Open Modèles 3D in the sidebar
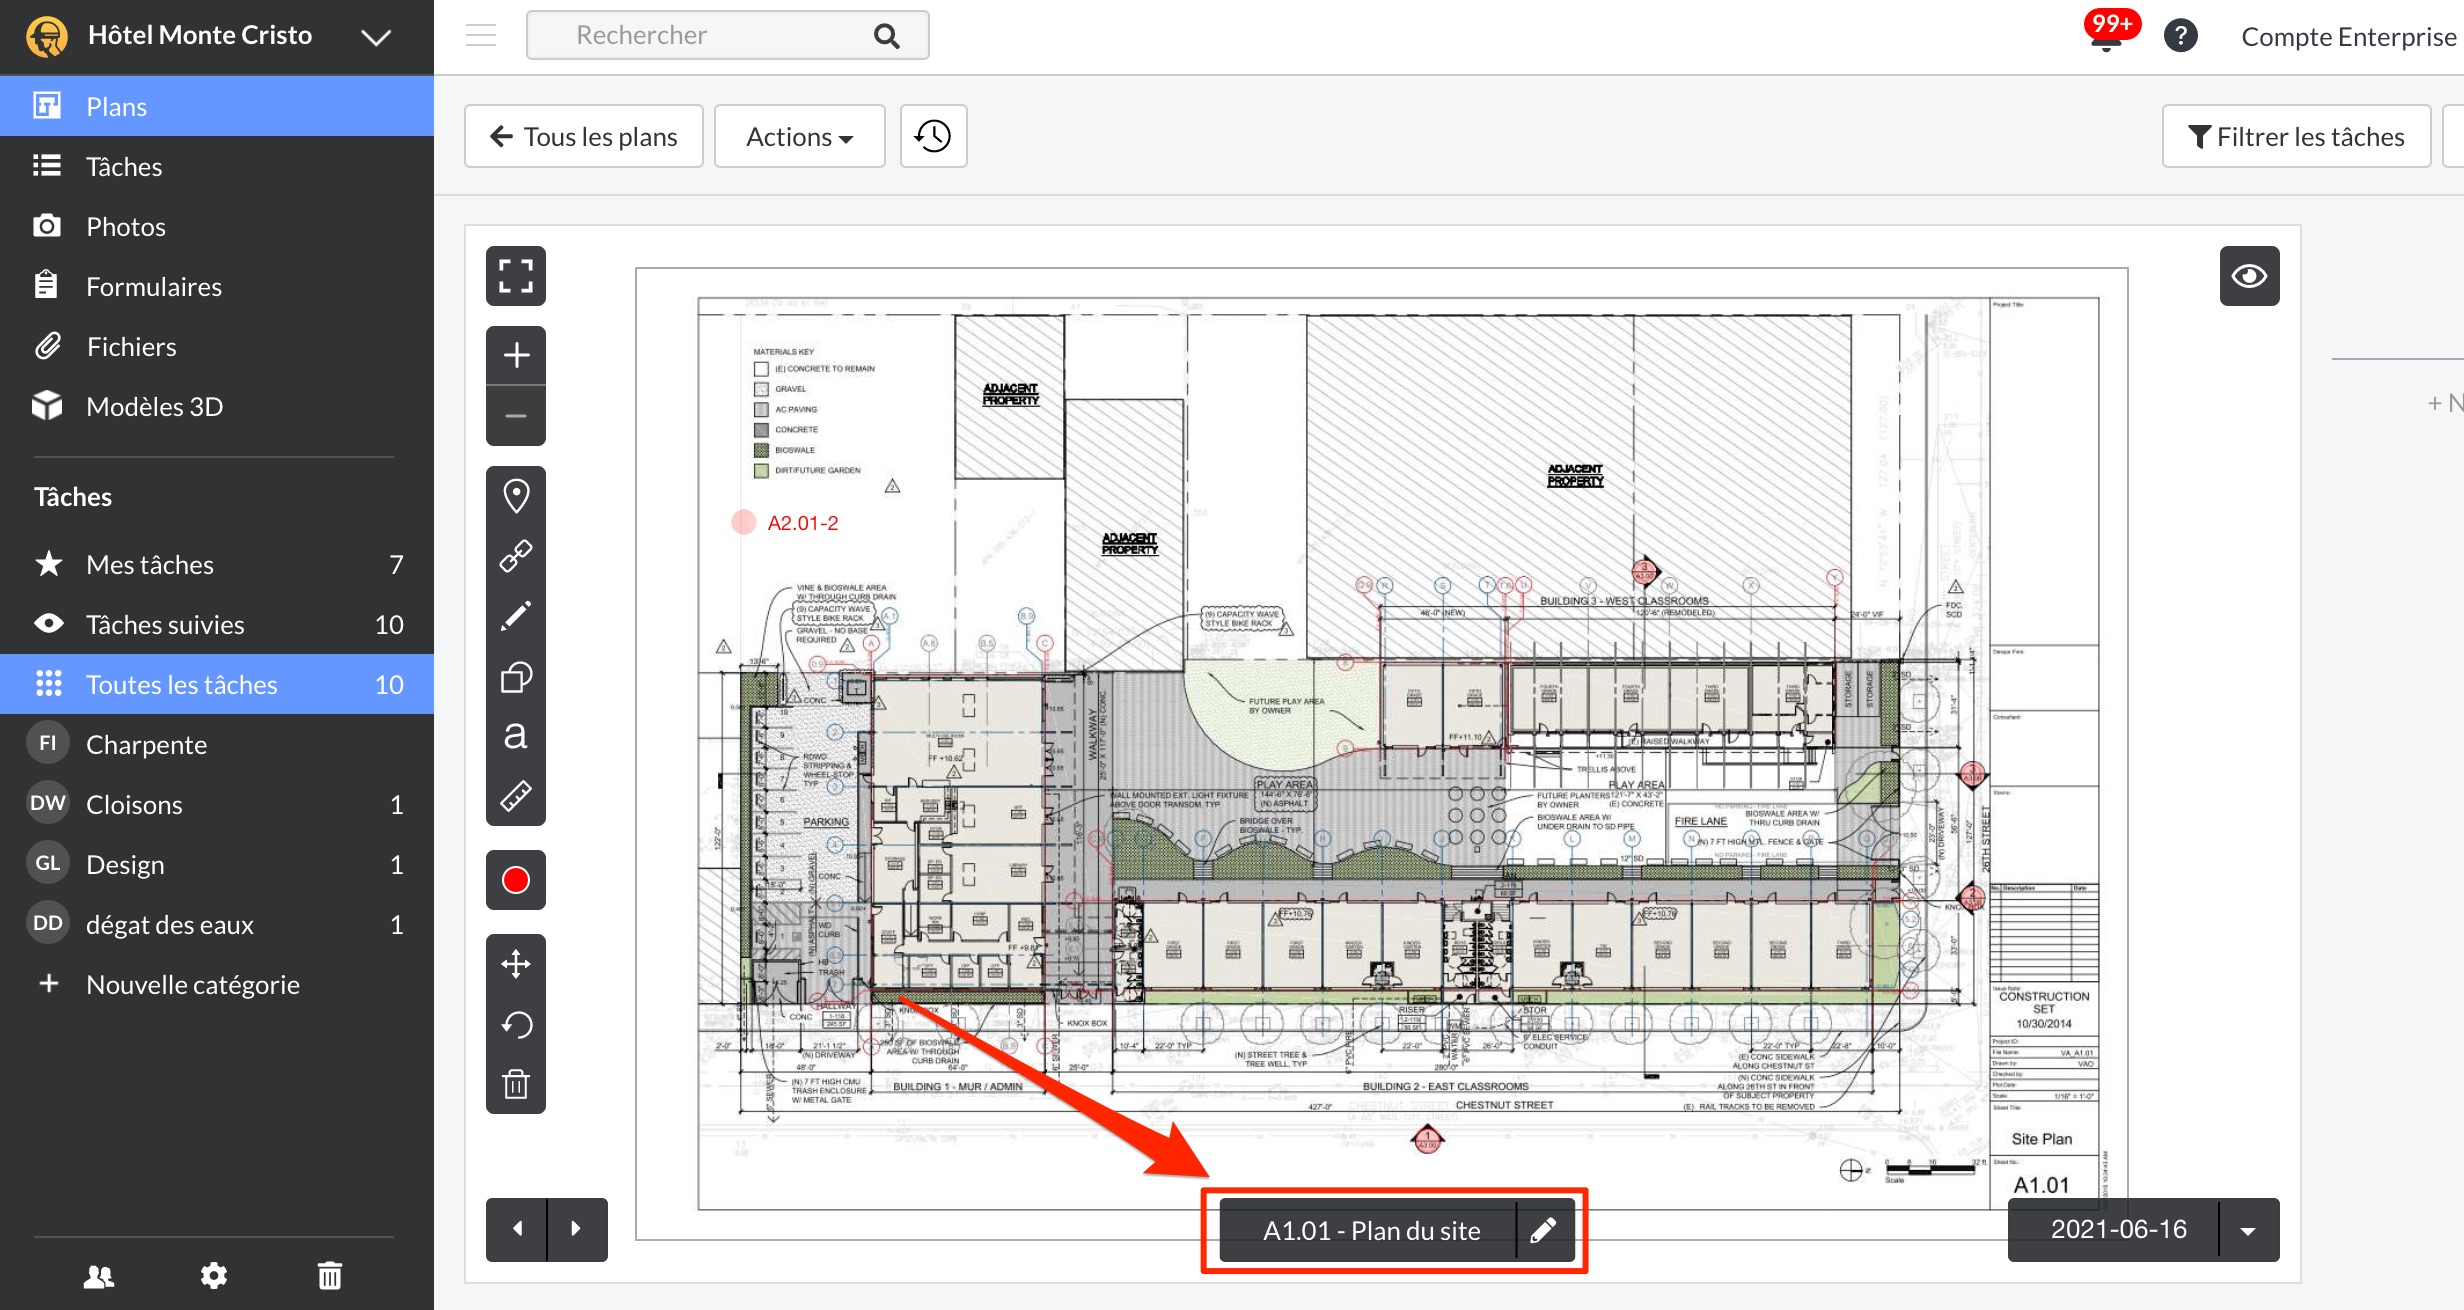The image size is (2464, 1310). click(154, 406)
